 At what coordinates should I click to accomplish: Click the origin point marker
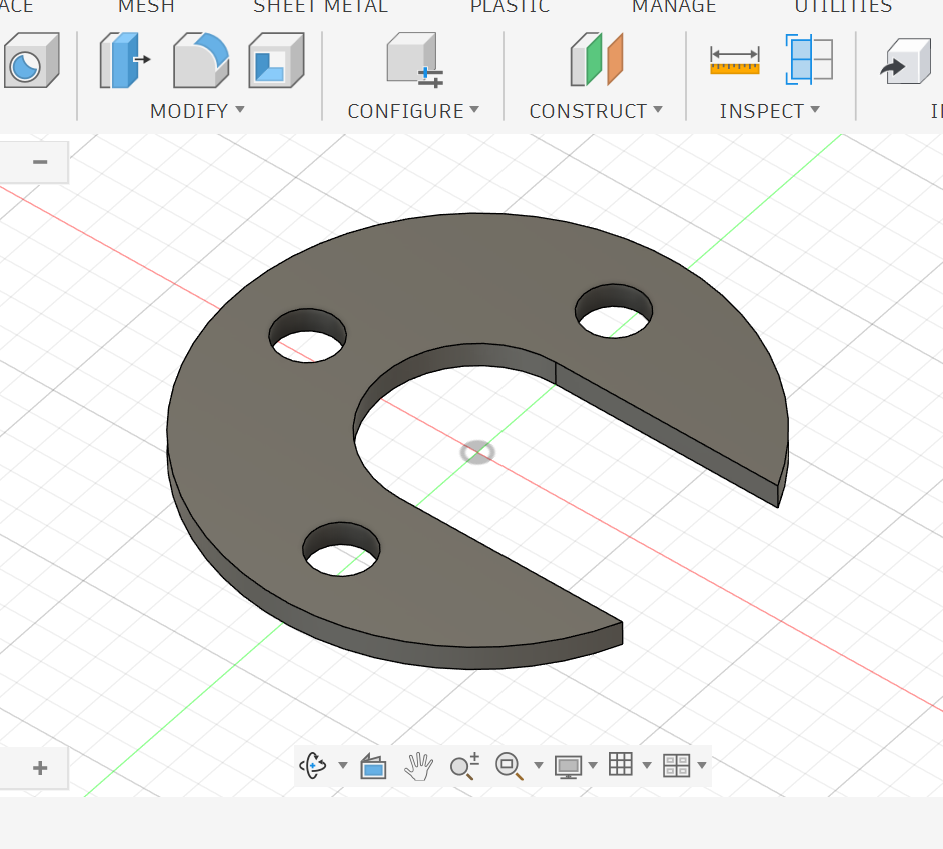(x=477, y=452)
